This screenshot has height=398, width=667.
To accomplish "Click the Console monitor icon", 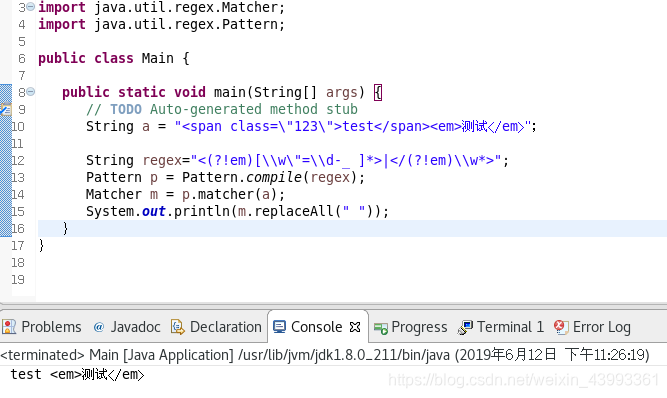I will [x=279, y=327].
